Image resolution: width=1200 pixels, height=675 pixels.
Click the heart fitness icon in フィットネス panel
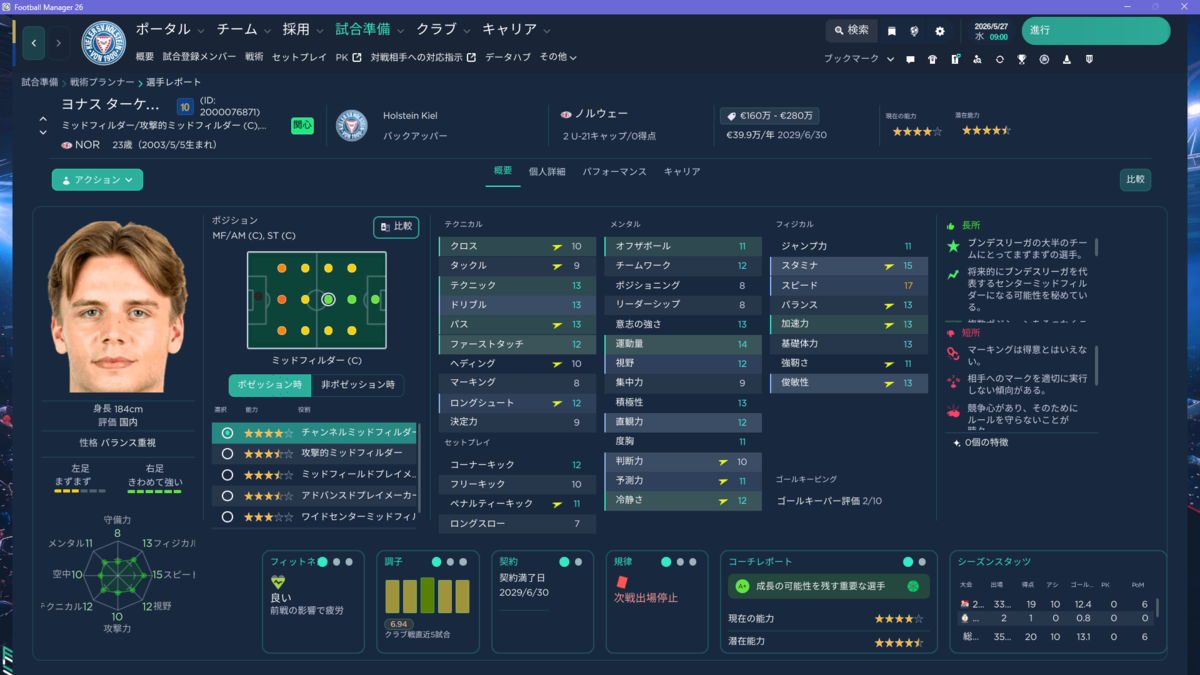(x=278, y=582)
